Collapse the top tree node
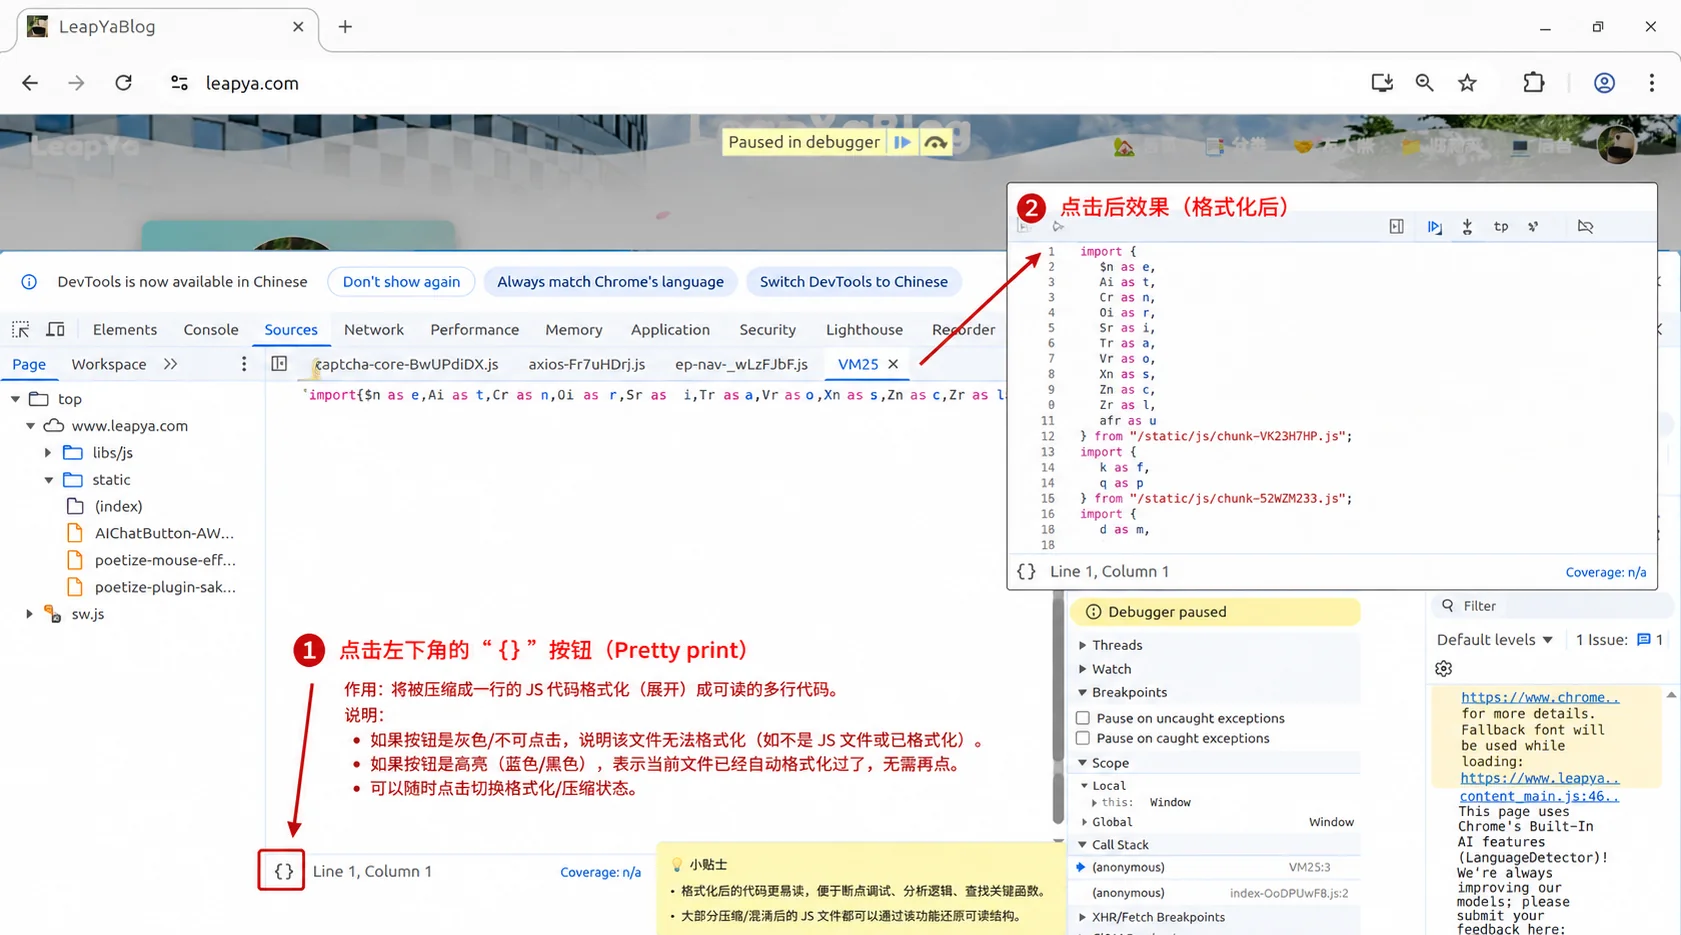The image size is (1681, 935). click(x=15, y=399)
